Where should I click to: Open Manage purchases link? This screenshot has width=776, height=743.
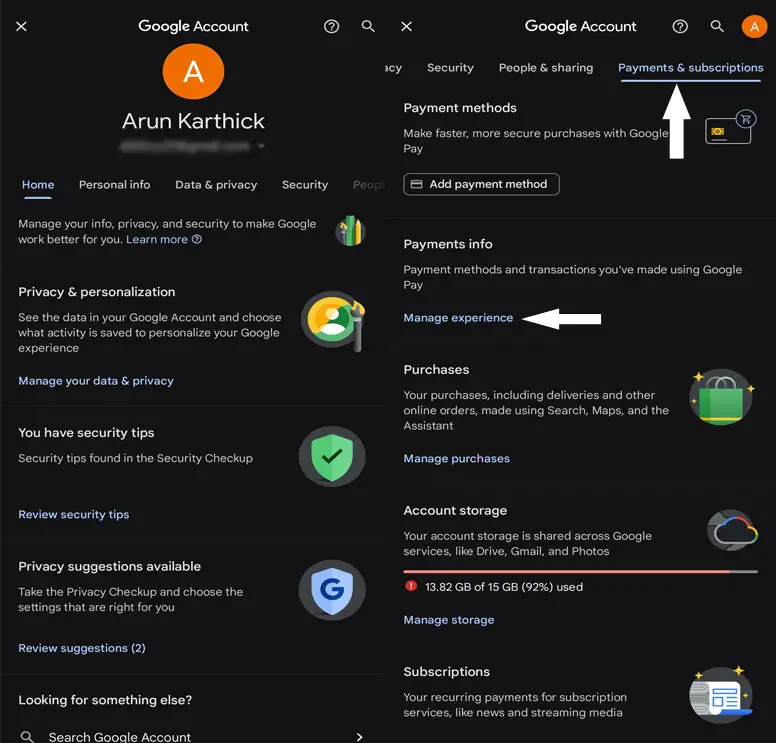pos(456,458)
